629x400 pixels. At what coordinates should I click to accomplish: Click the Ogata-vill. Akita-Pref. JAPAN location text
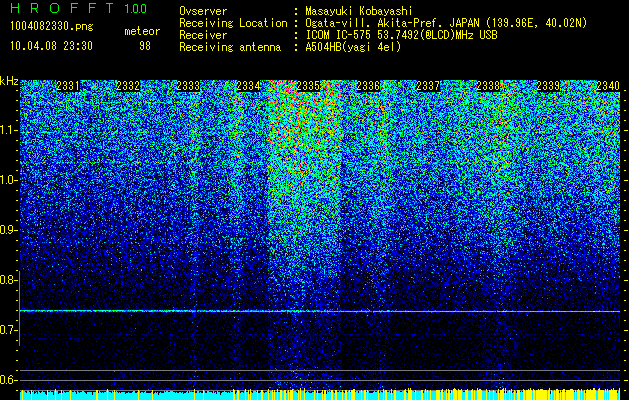point(446,23)
